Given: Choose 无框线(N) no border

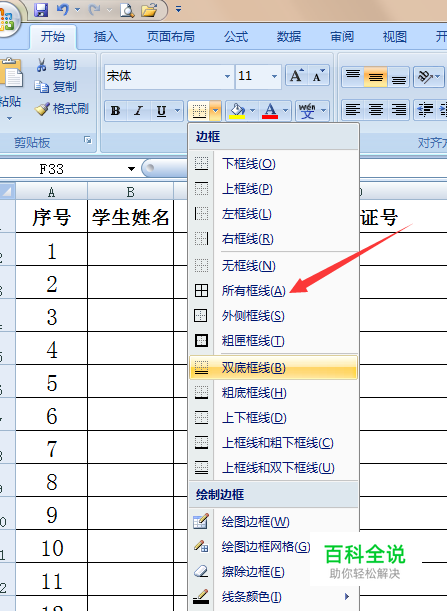Looking at the screenshot, I should point(273,266).
